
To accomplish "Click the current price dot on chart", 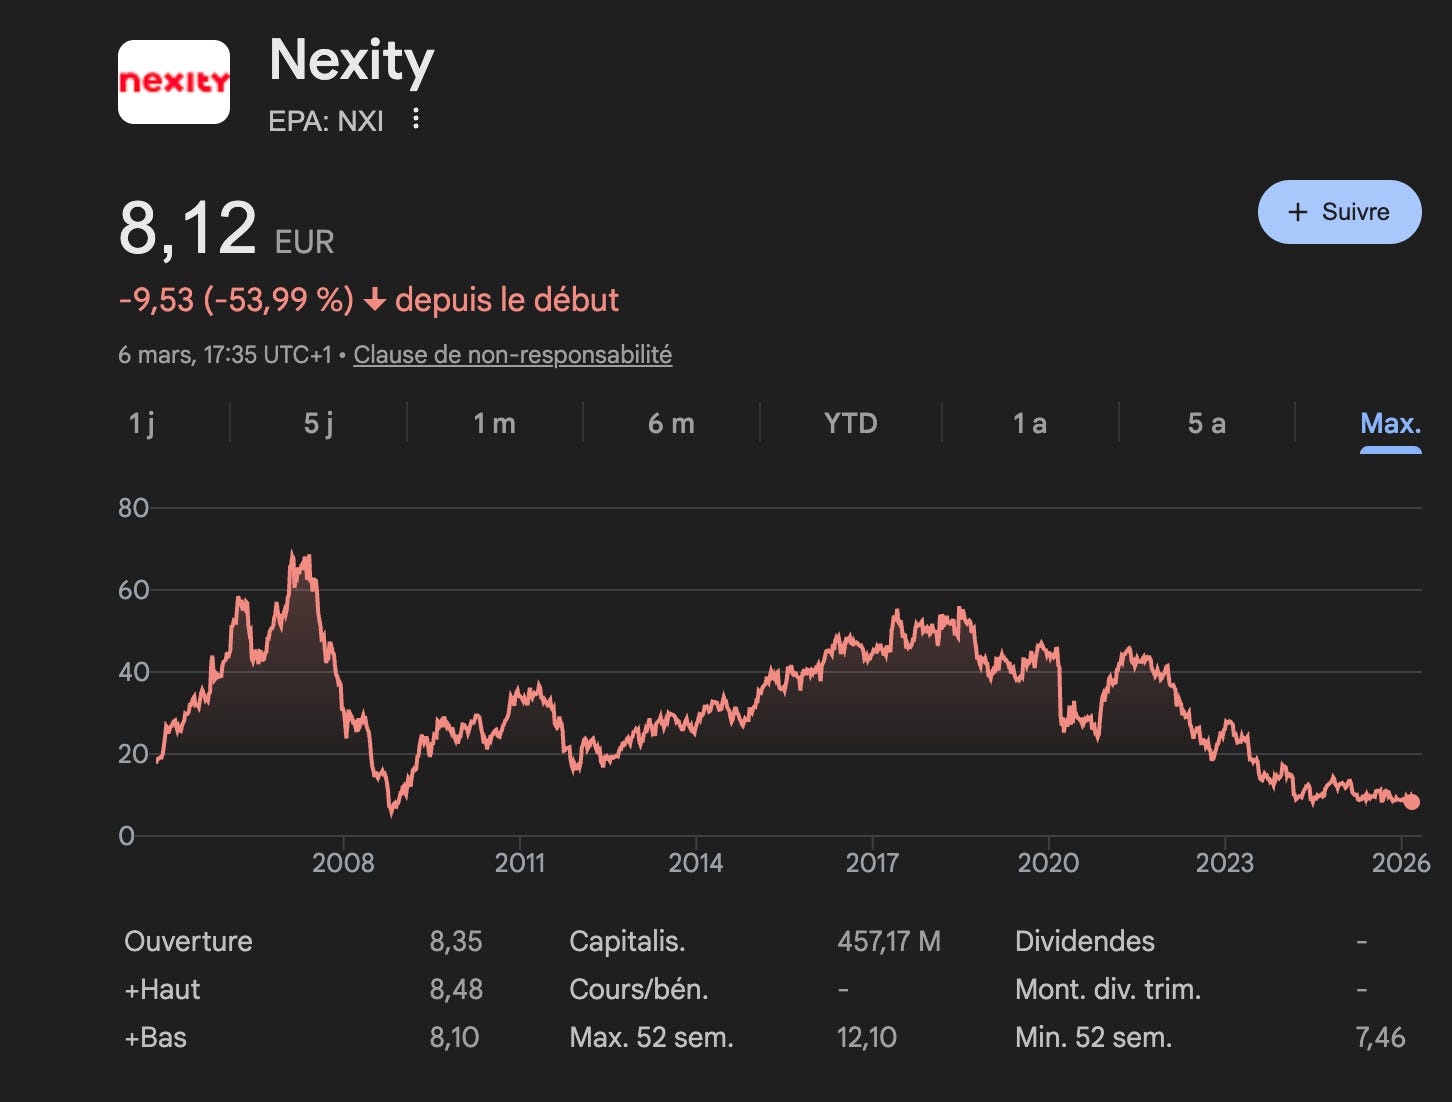I will point(1411,801).
